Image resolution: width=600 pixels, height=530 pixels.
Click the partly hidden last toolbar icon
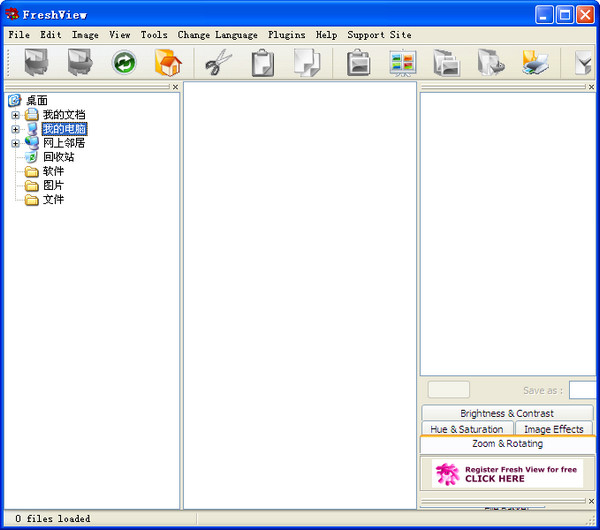click(x=583, y=63)
